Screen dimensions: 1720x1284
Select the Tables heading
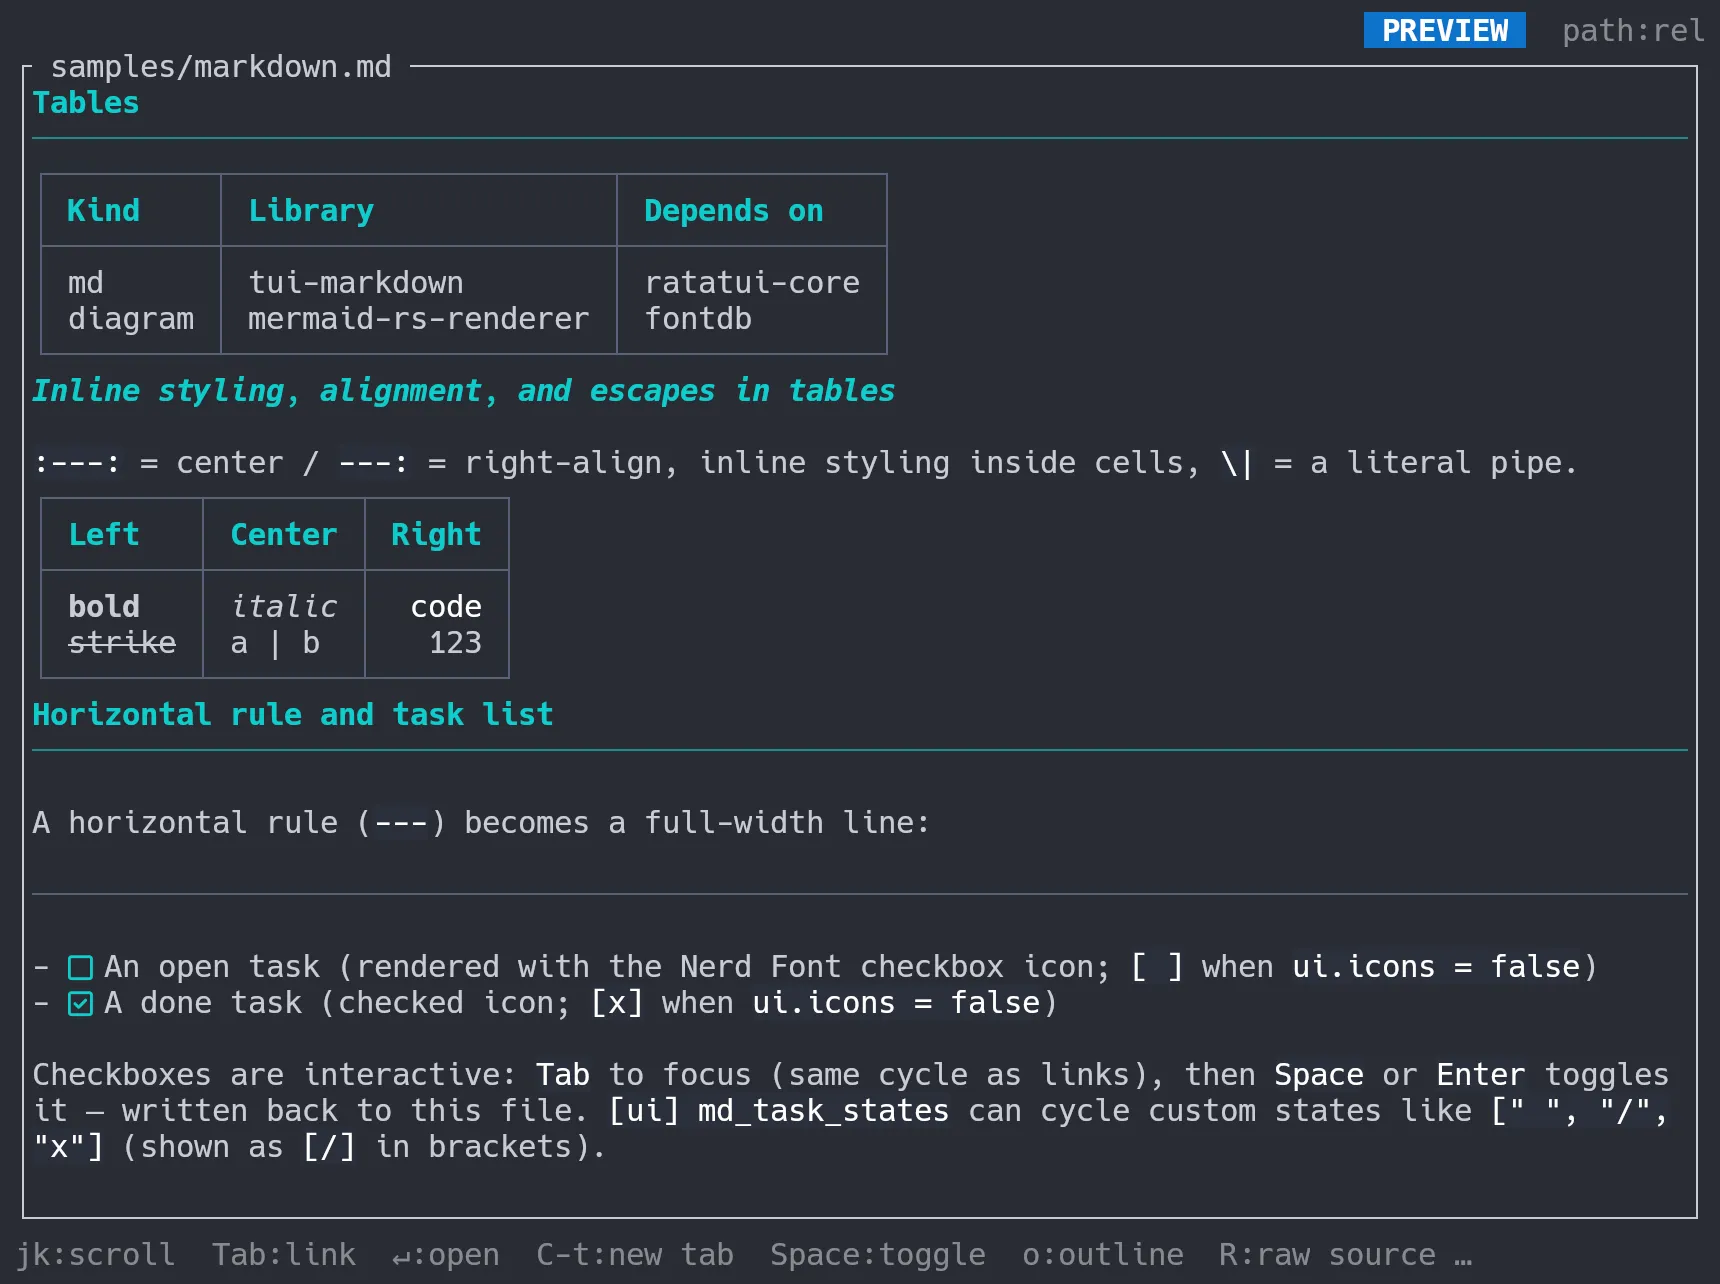(x=86, y=102)
